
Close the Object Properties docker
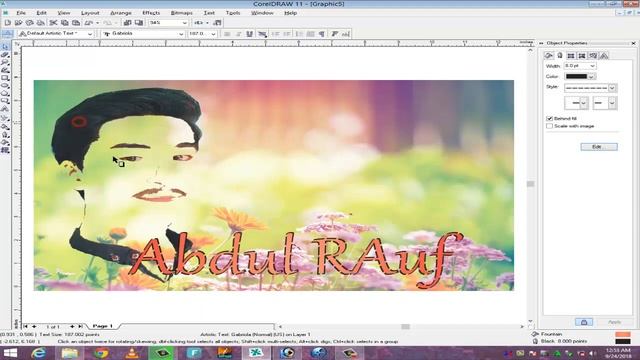(633, 43)
